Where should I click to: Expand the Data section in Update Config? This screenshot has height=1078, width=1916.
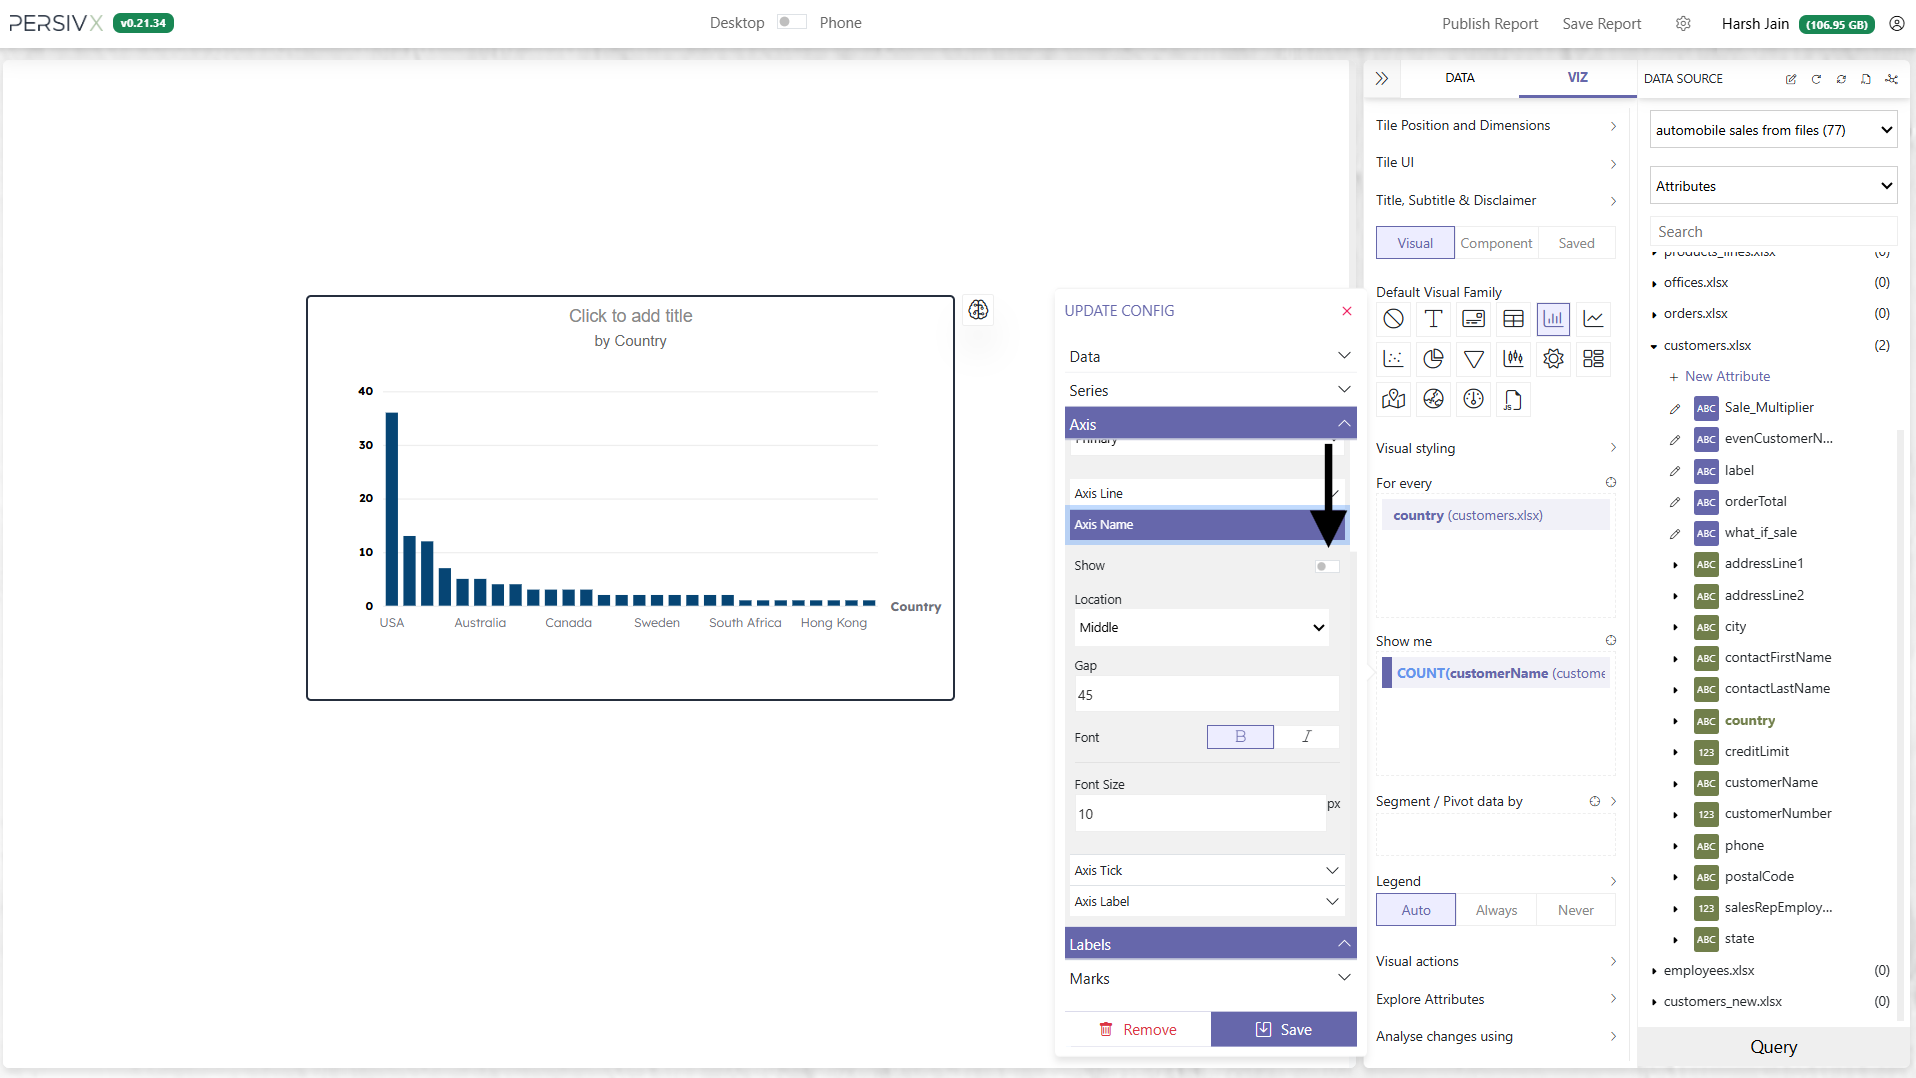point(1210,357)
